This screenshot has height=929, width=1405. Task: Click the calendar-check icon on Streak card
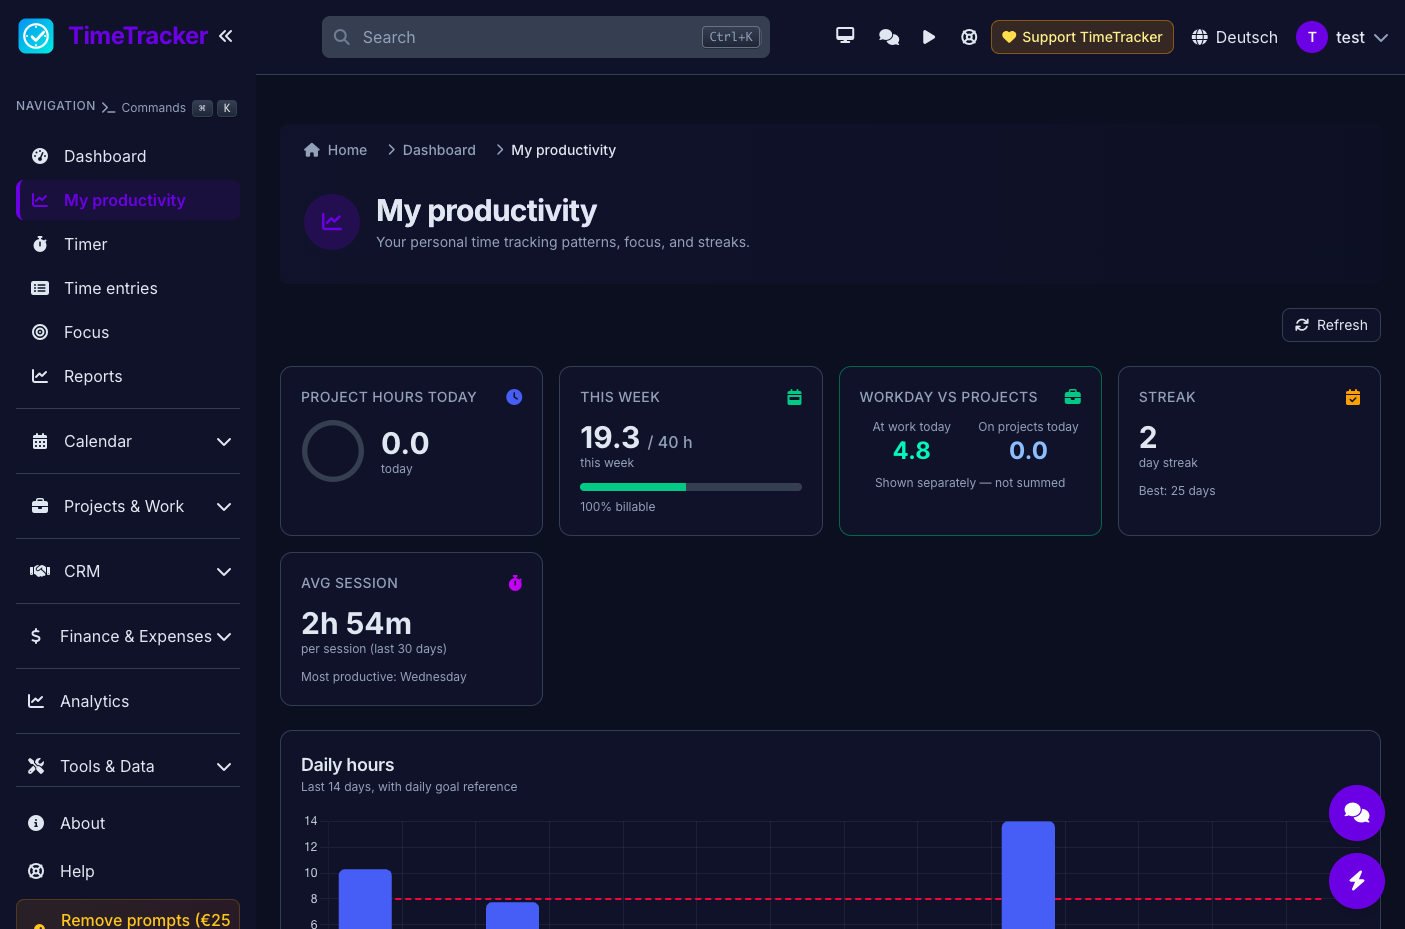coord(1353,397)
